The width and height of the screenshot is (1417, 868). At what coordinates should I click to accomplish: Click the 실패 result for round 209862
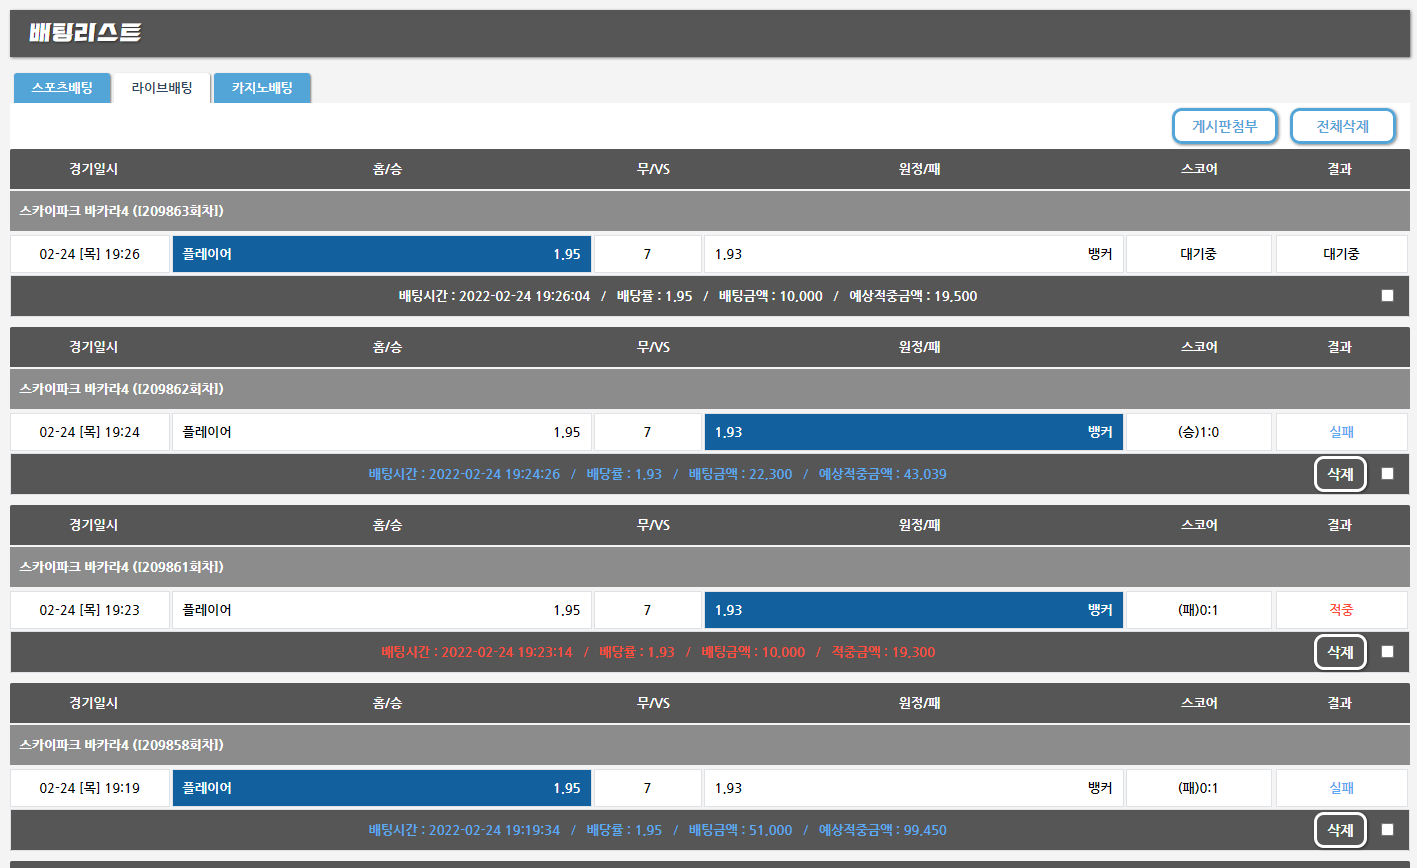pyautogui.click(x=1341, y=432)
